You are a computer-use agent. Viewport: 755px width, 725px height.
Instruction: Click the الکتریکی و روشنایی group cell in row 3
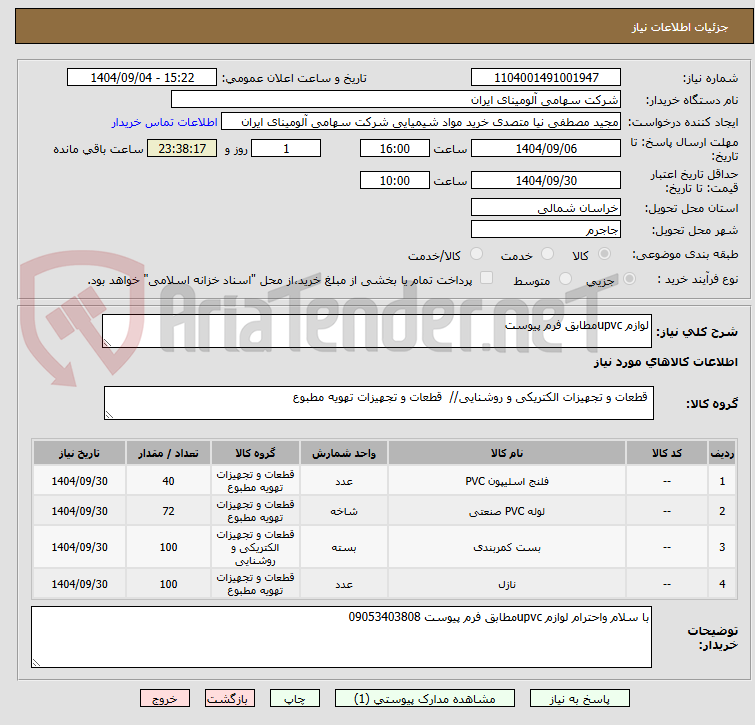[x=255, y=547]
